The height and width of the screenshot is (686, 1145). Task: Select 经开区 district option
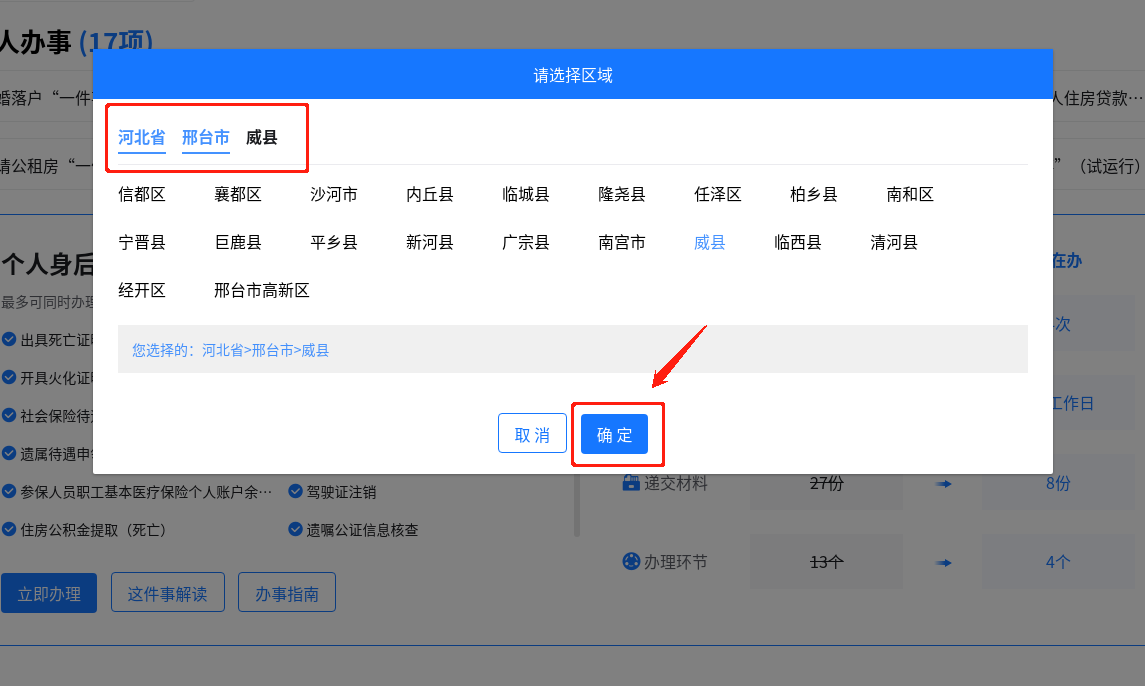coord(142,291)
